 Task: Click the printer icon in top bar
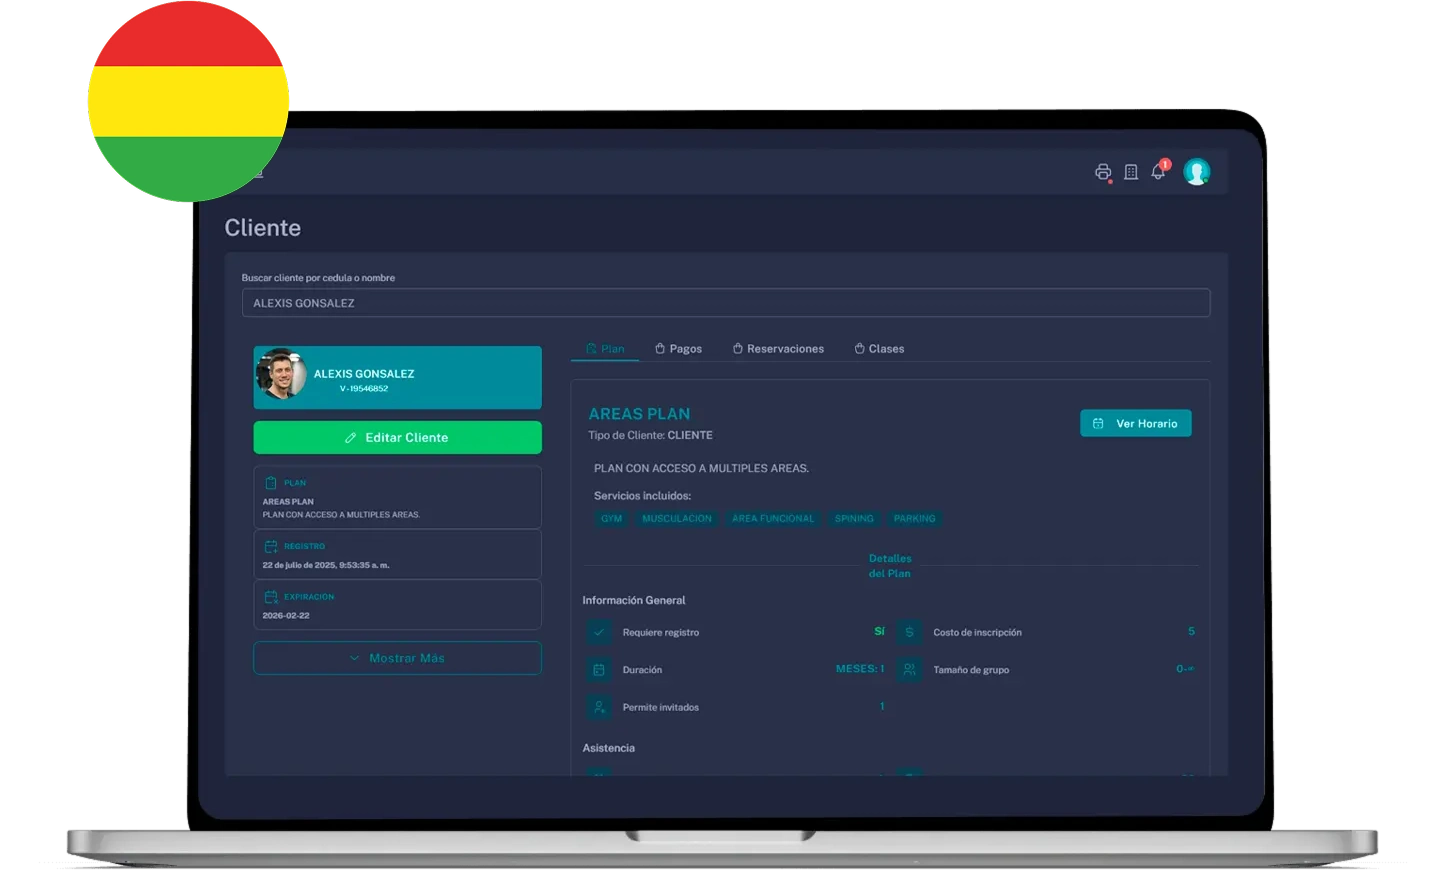(x=1103, y=172)
